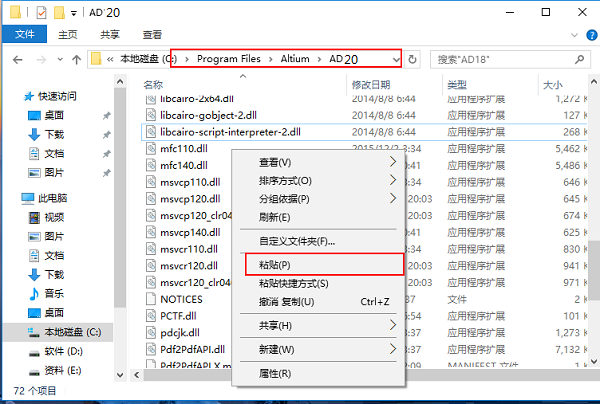Open 查看(V) submenu in context menu
Image resolution: width=600 pixels, height=404 pixels.
click(x=318, y=162)
